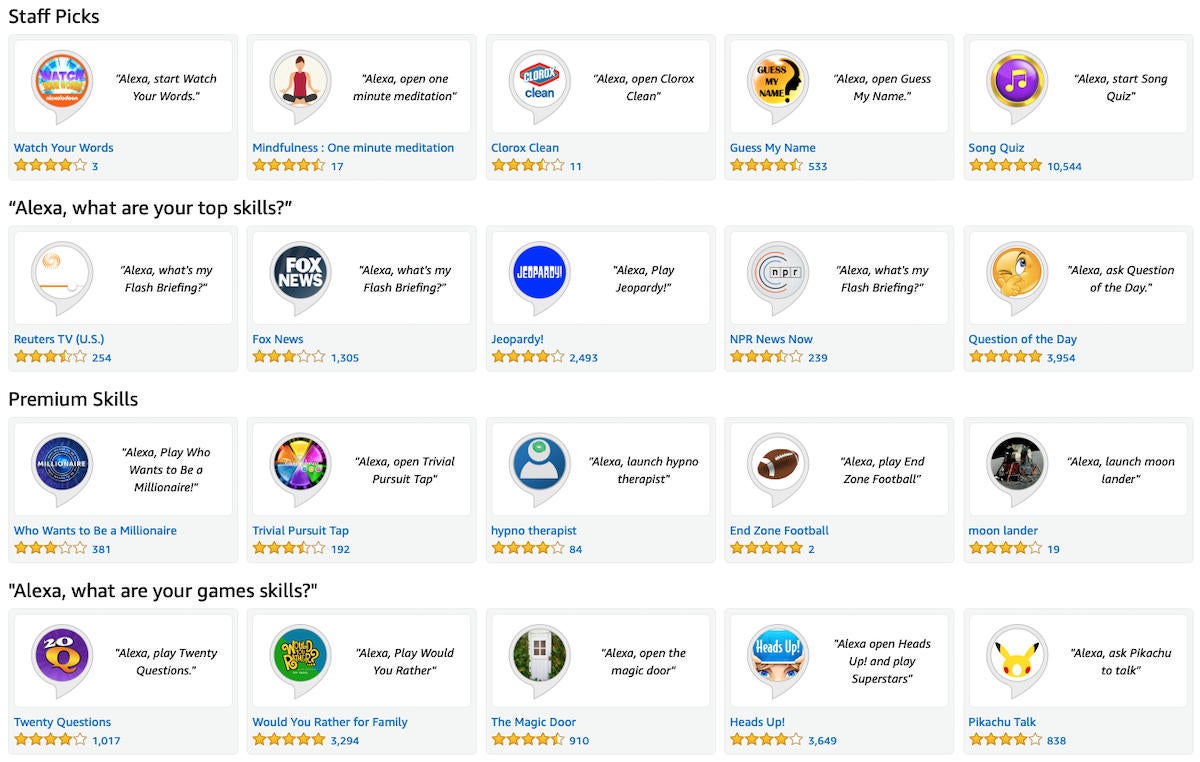Click the Fox News title link

(x=278, y=339)
